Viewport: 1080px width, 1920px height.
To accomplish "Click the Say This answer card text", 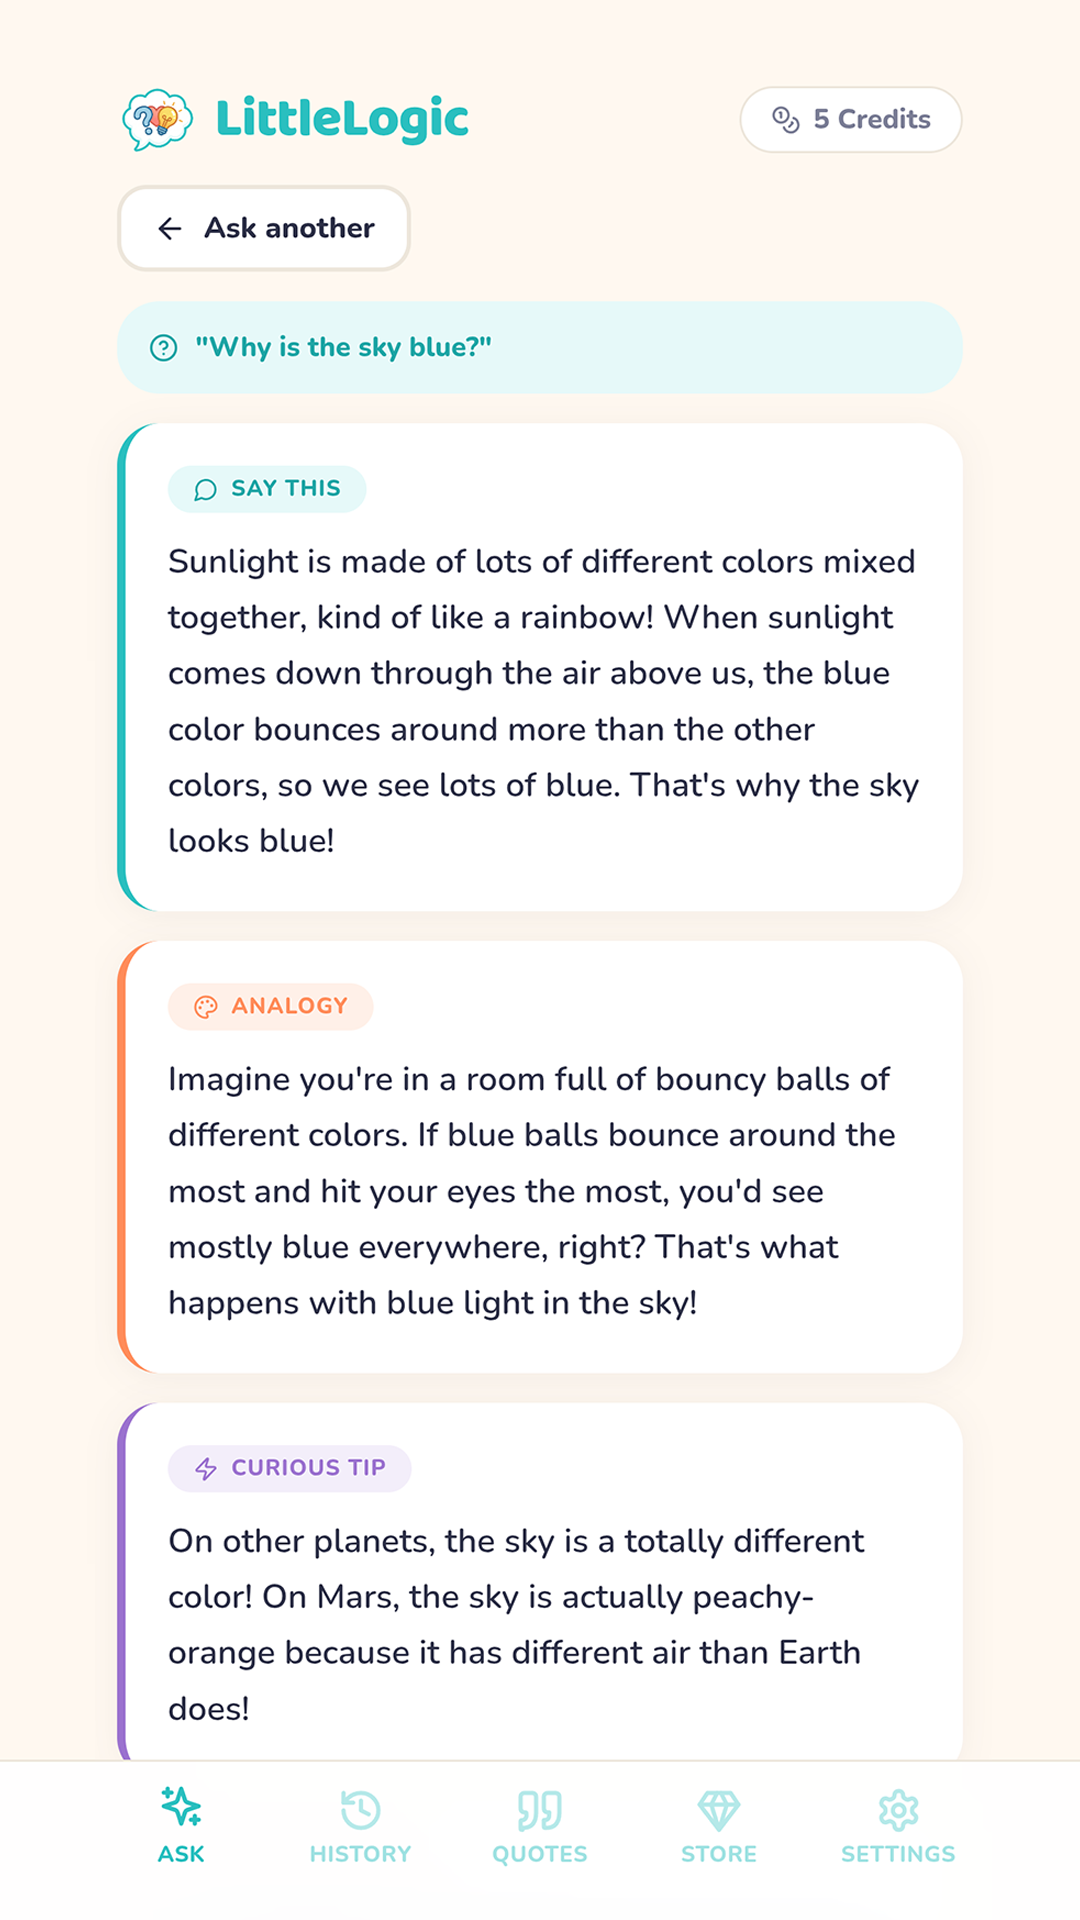I will pyautogui.click(x=540, y=701).
